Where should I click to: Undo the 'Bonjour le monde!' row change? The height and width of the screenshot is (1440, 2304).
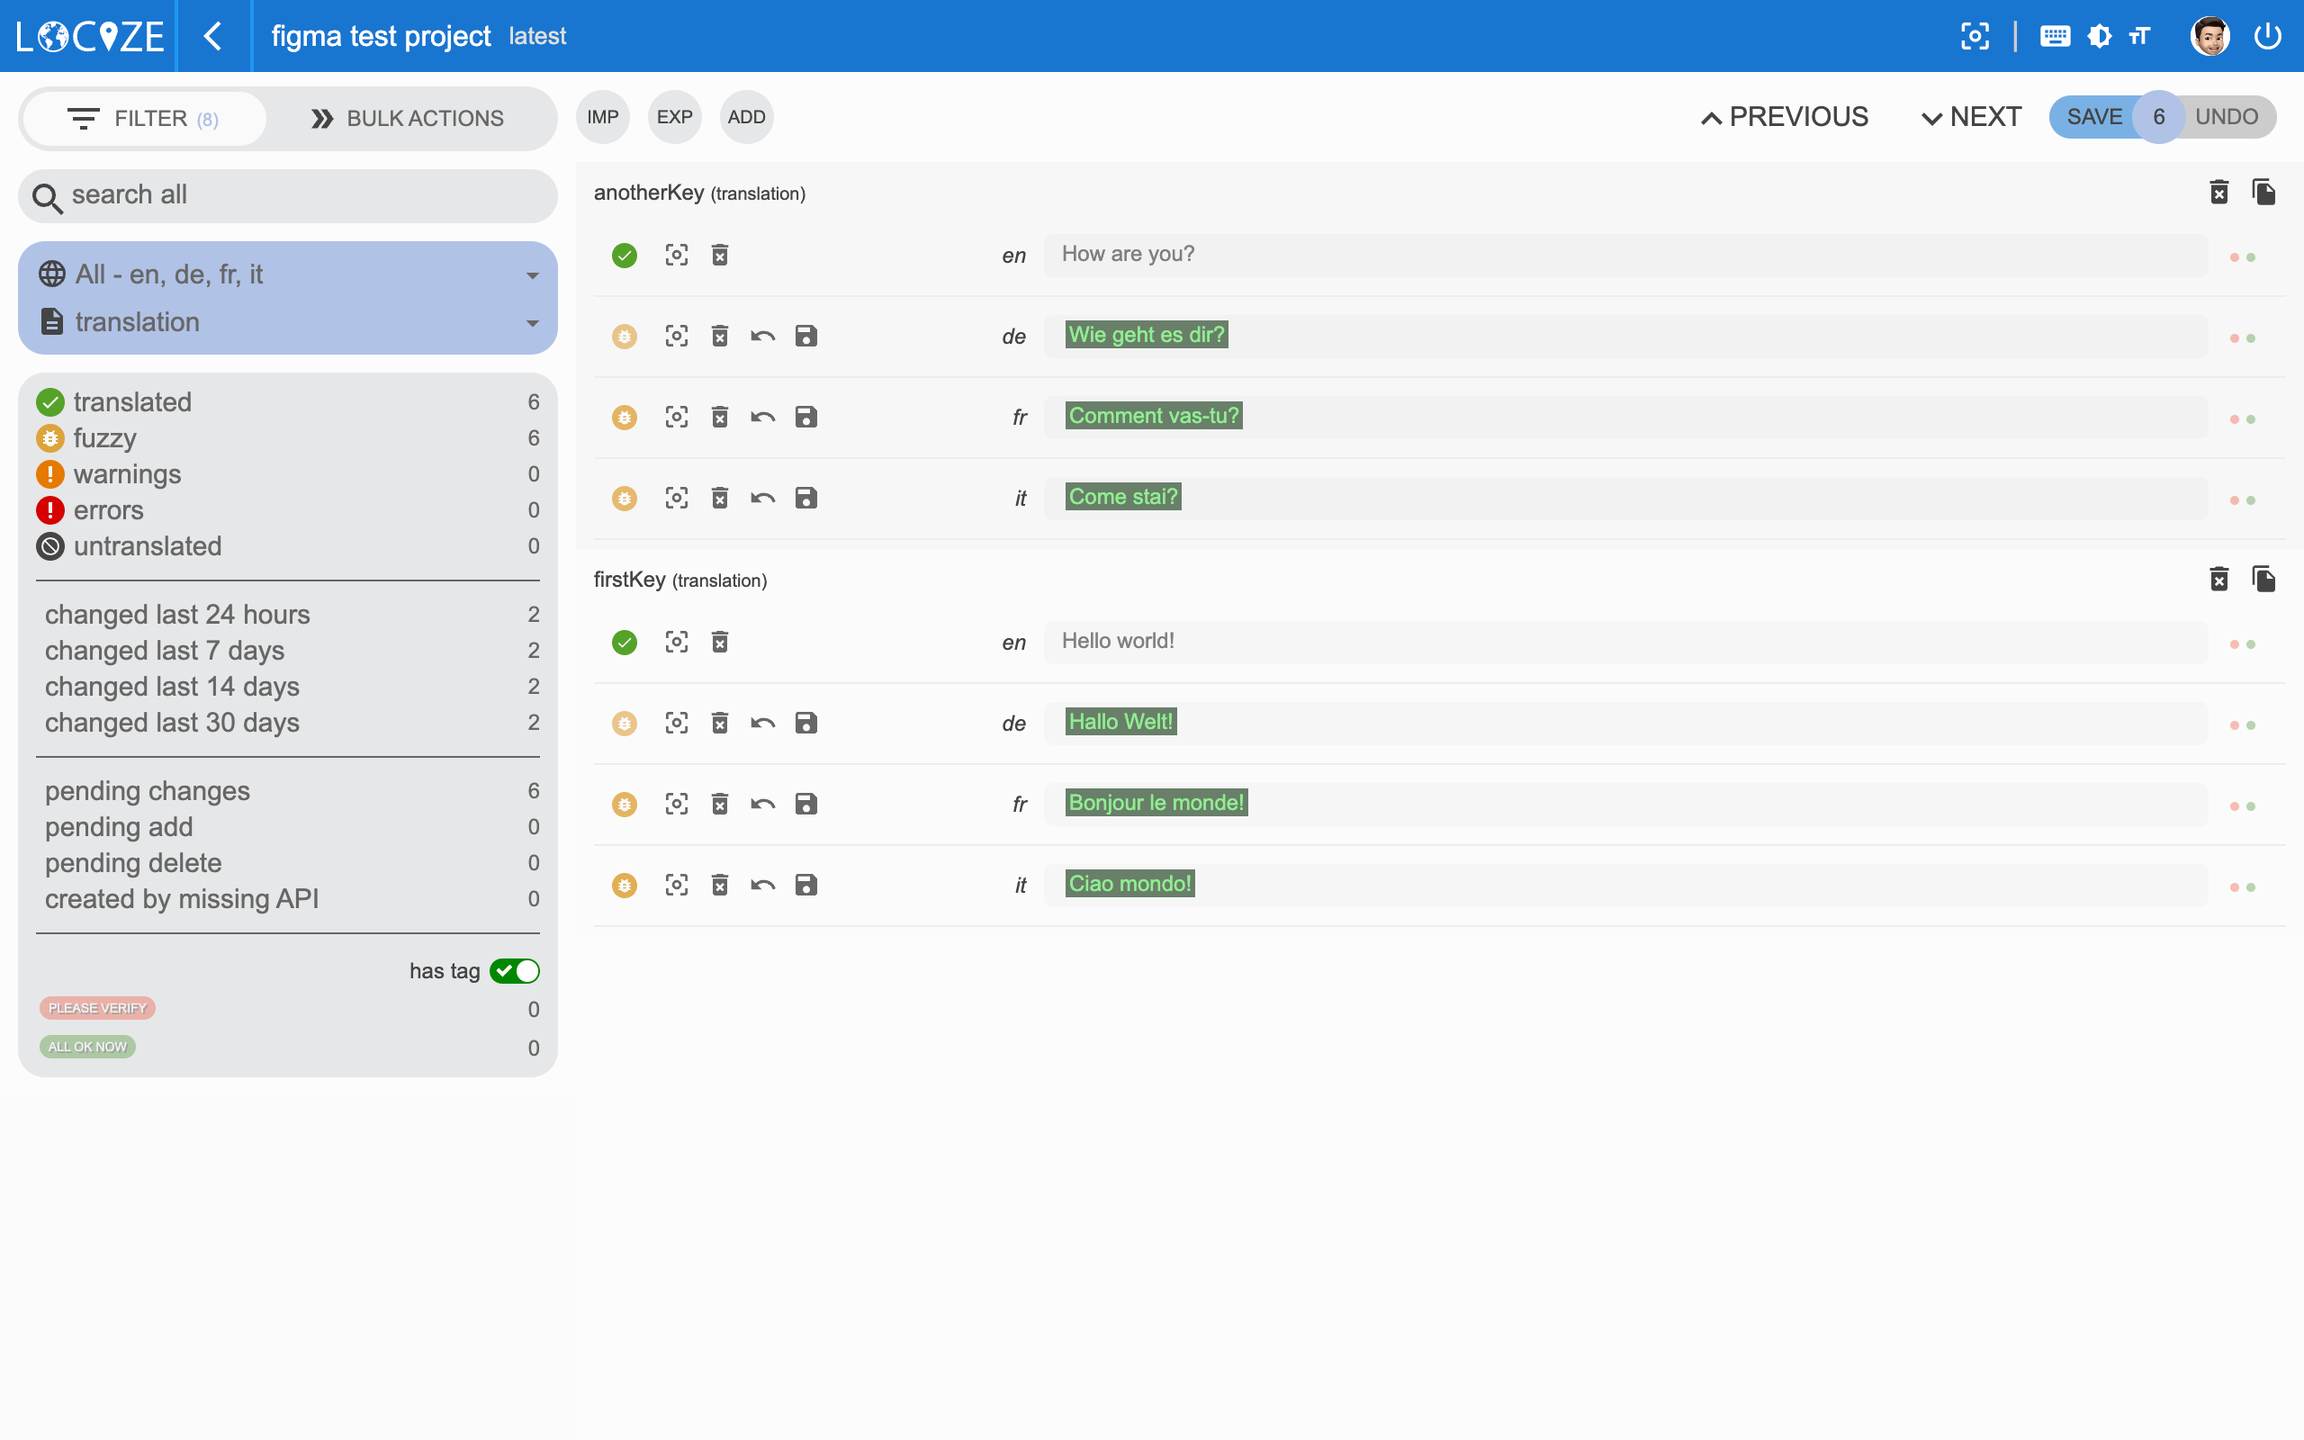(763, 804)
